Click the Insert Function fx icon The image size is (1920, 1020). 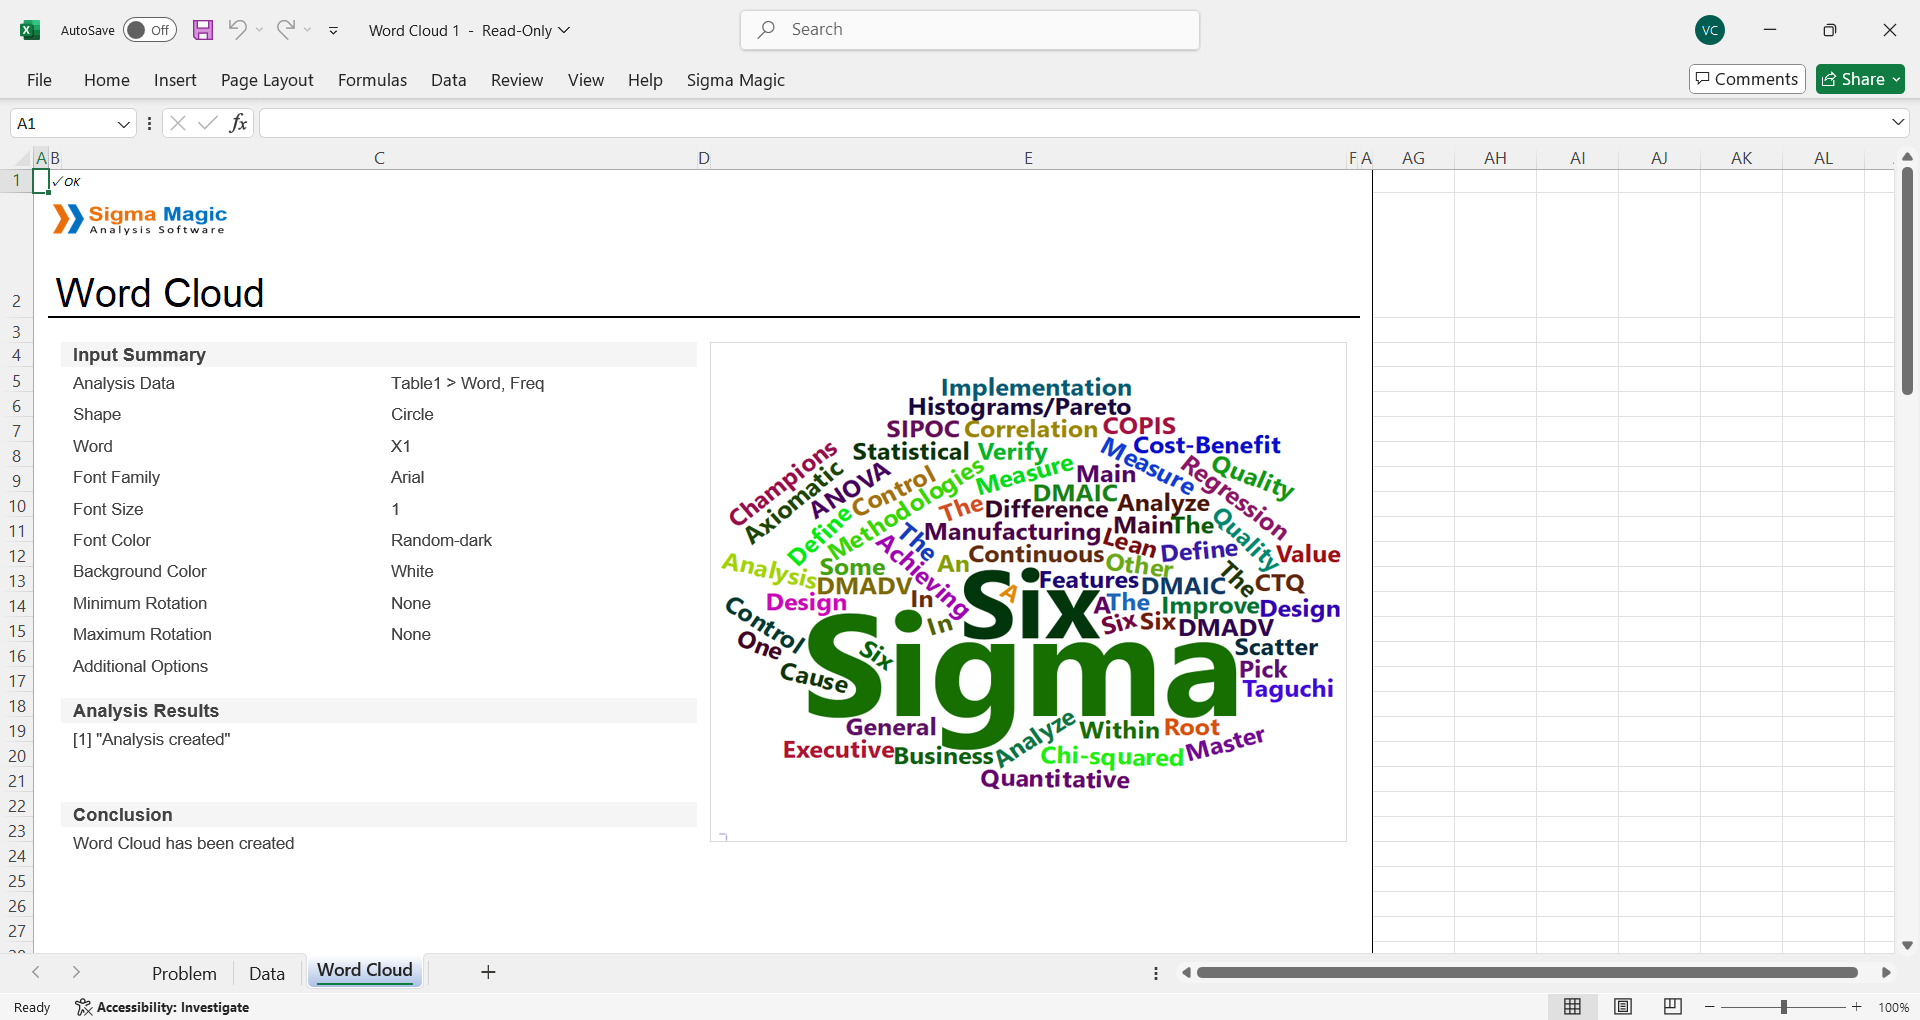tap(238, 123)
